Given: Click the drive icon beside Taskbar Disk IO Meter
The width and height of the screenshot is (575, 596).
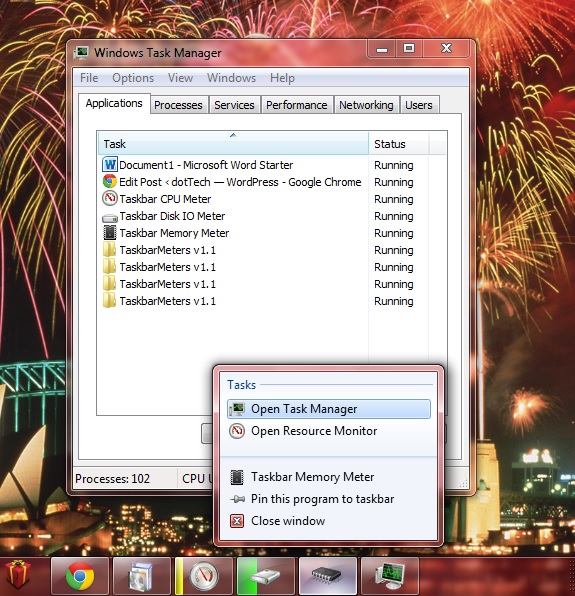Looking at the screenshot, I should click(110, 218).
